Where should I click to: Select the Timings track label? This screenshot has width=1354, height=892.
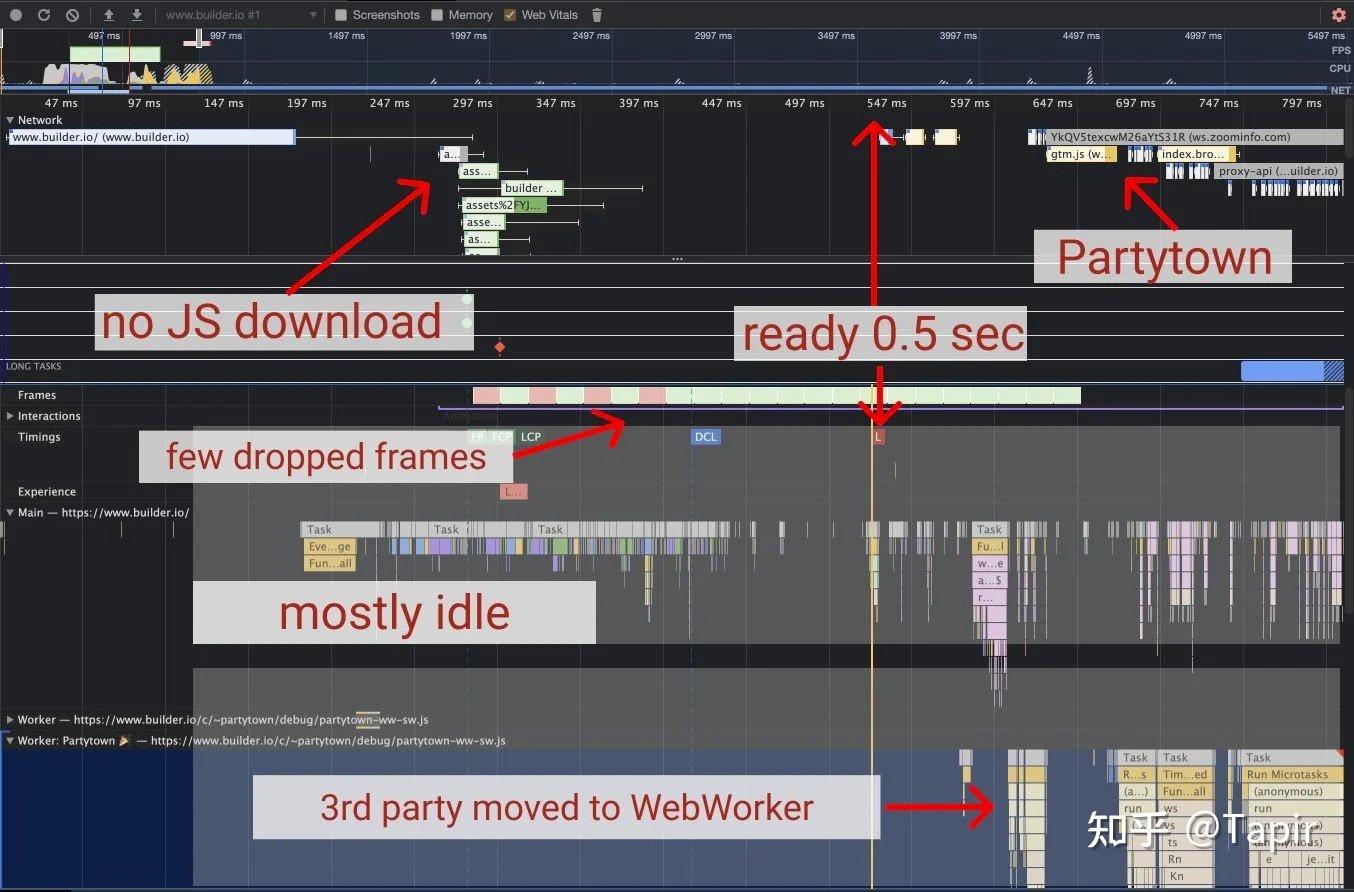[40, 437]
